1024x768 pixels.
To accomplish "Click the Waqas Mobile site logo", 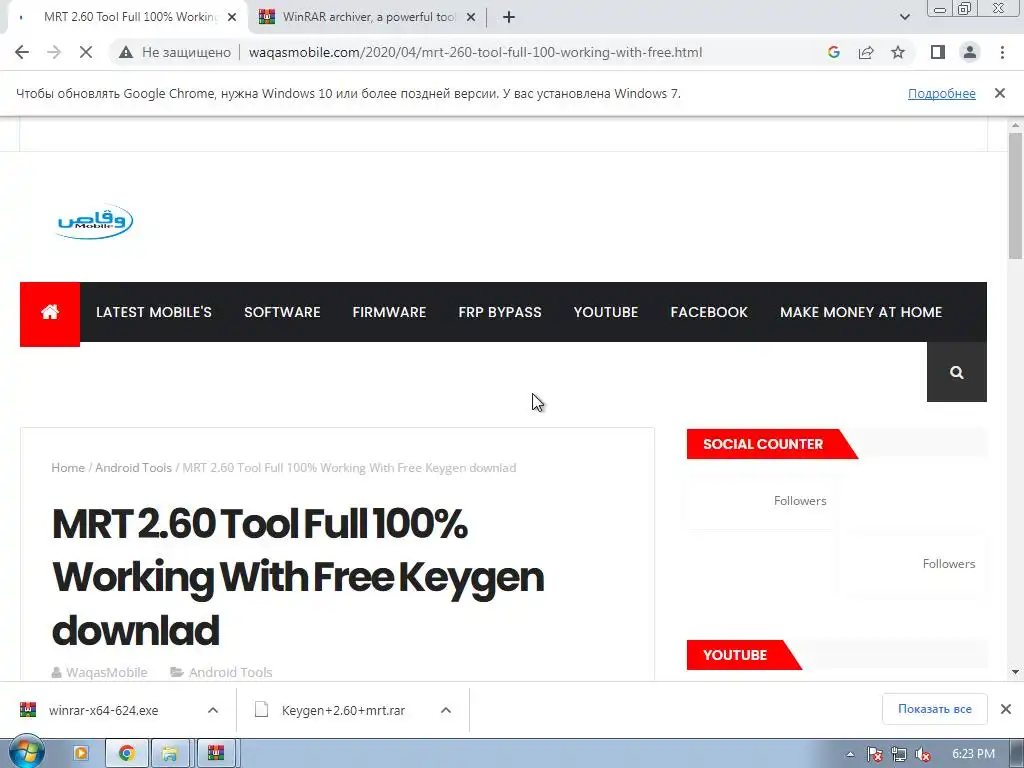I will point(95,221).
